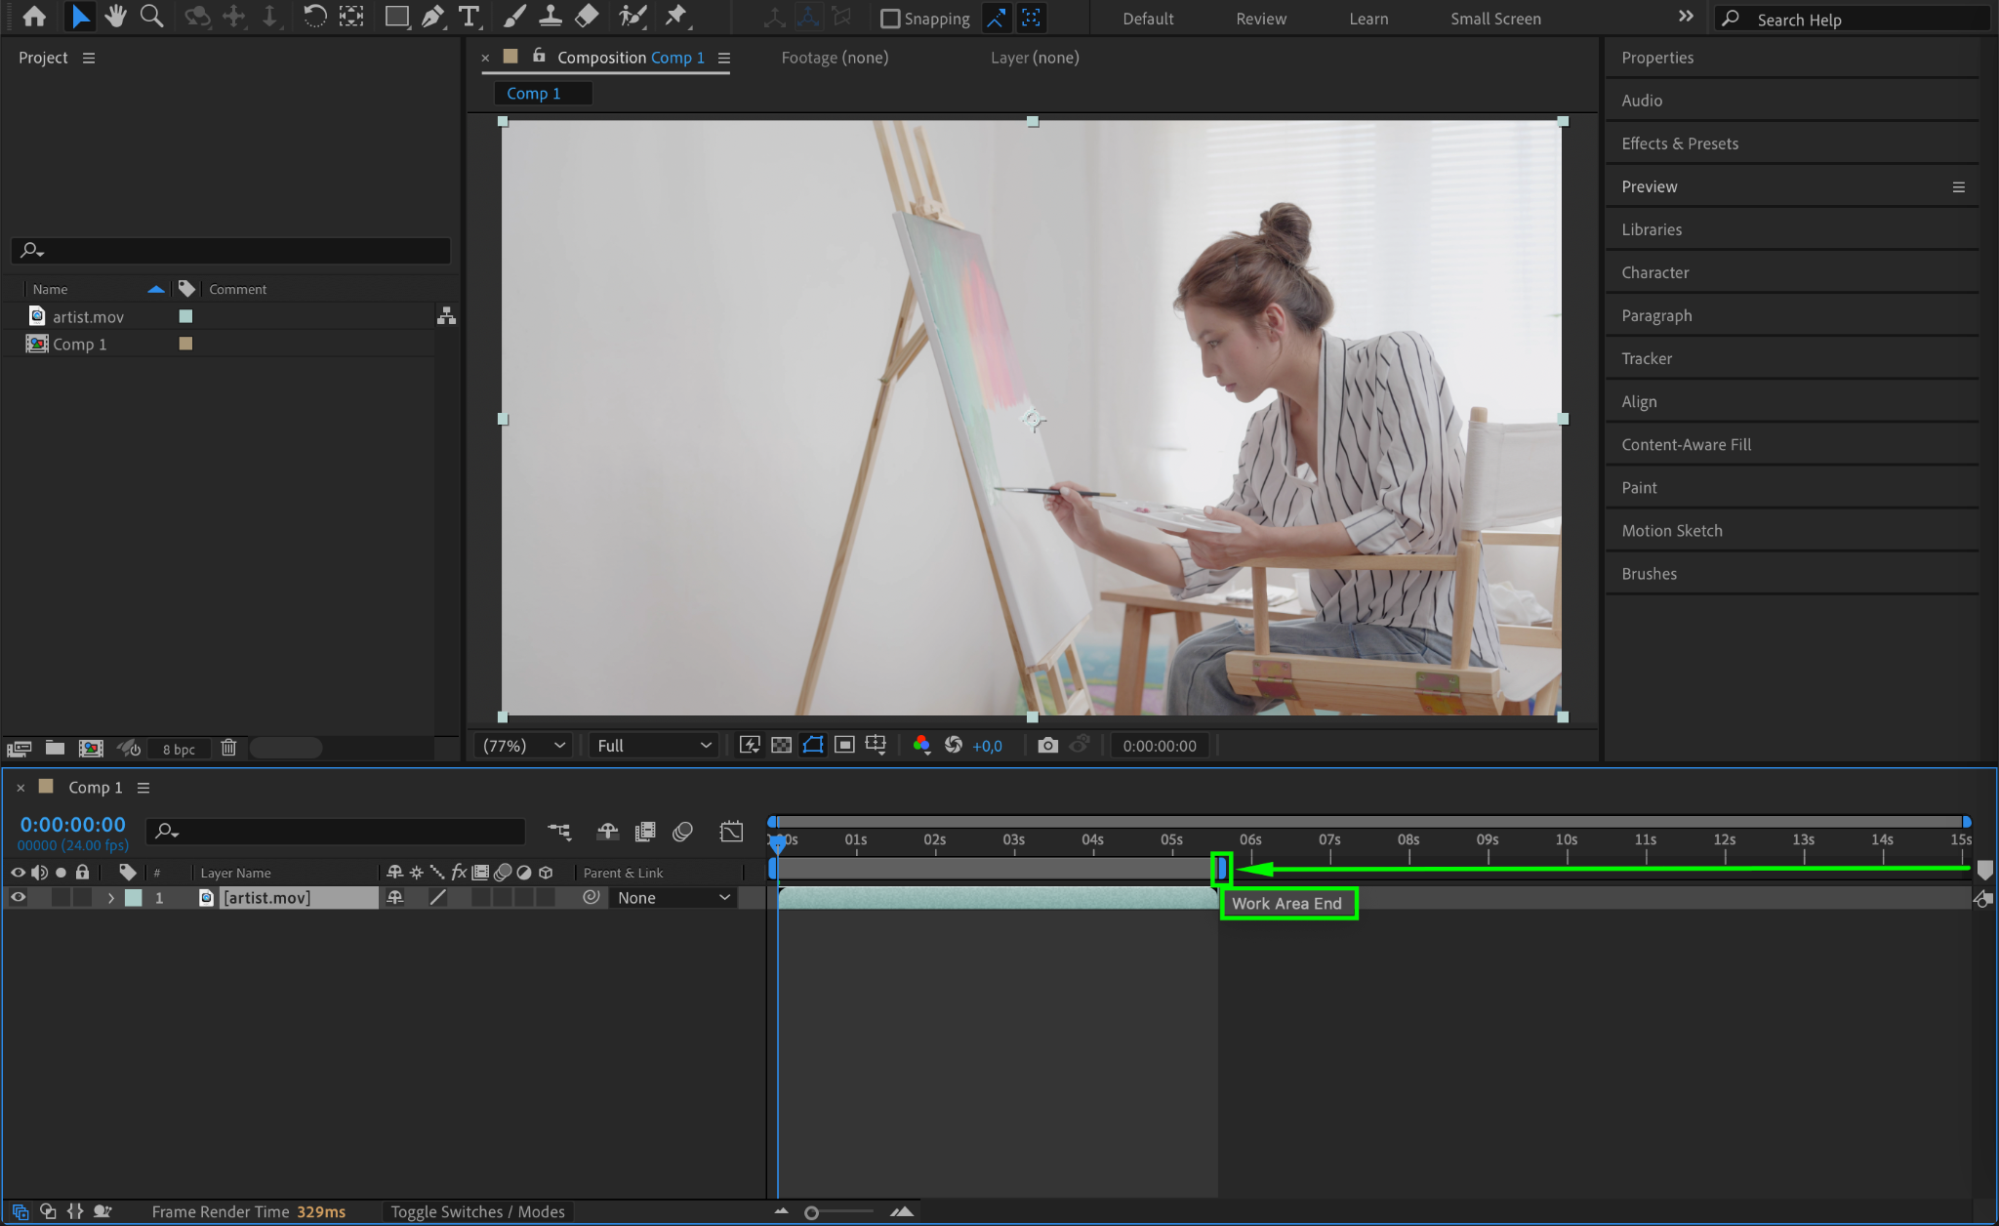
Task: Open the Comp 1 timeline panel menu
Action: pos(144,788)
